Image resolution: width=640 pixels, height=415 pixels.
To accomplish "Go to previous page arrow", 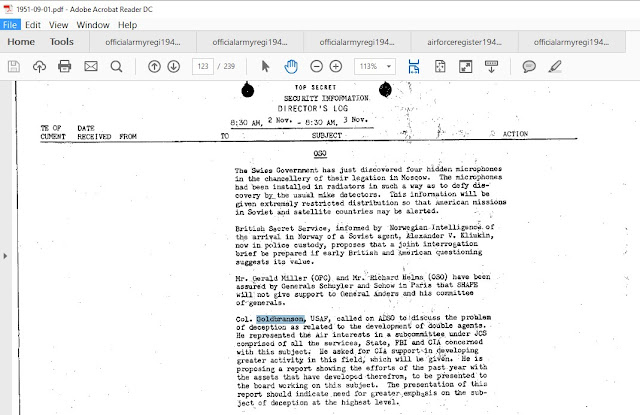I will pos(154,66).
